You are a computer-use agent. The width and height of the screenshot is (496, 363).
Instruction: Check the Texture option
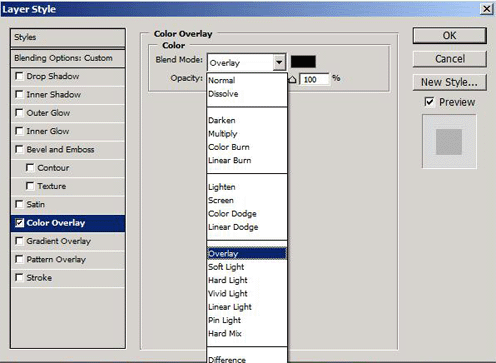(x=30, y=186)
